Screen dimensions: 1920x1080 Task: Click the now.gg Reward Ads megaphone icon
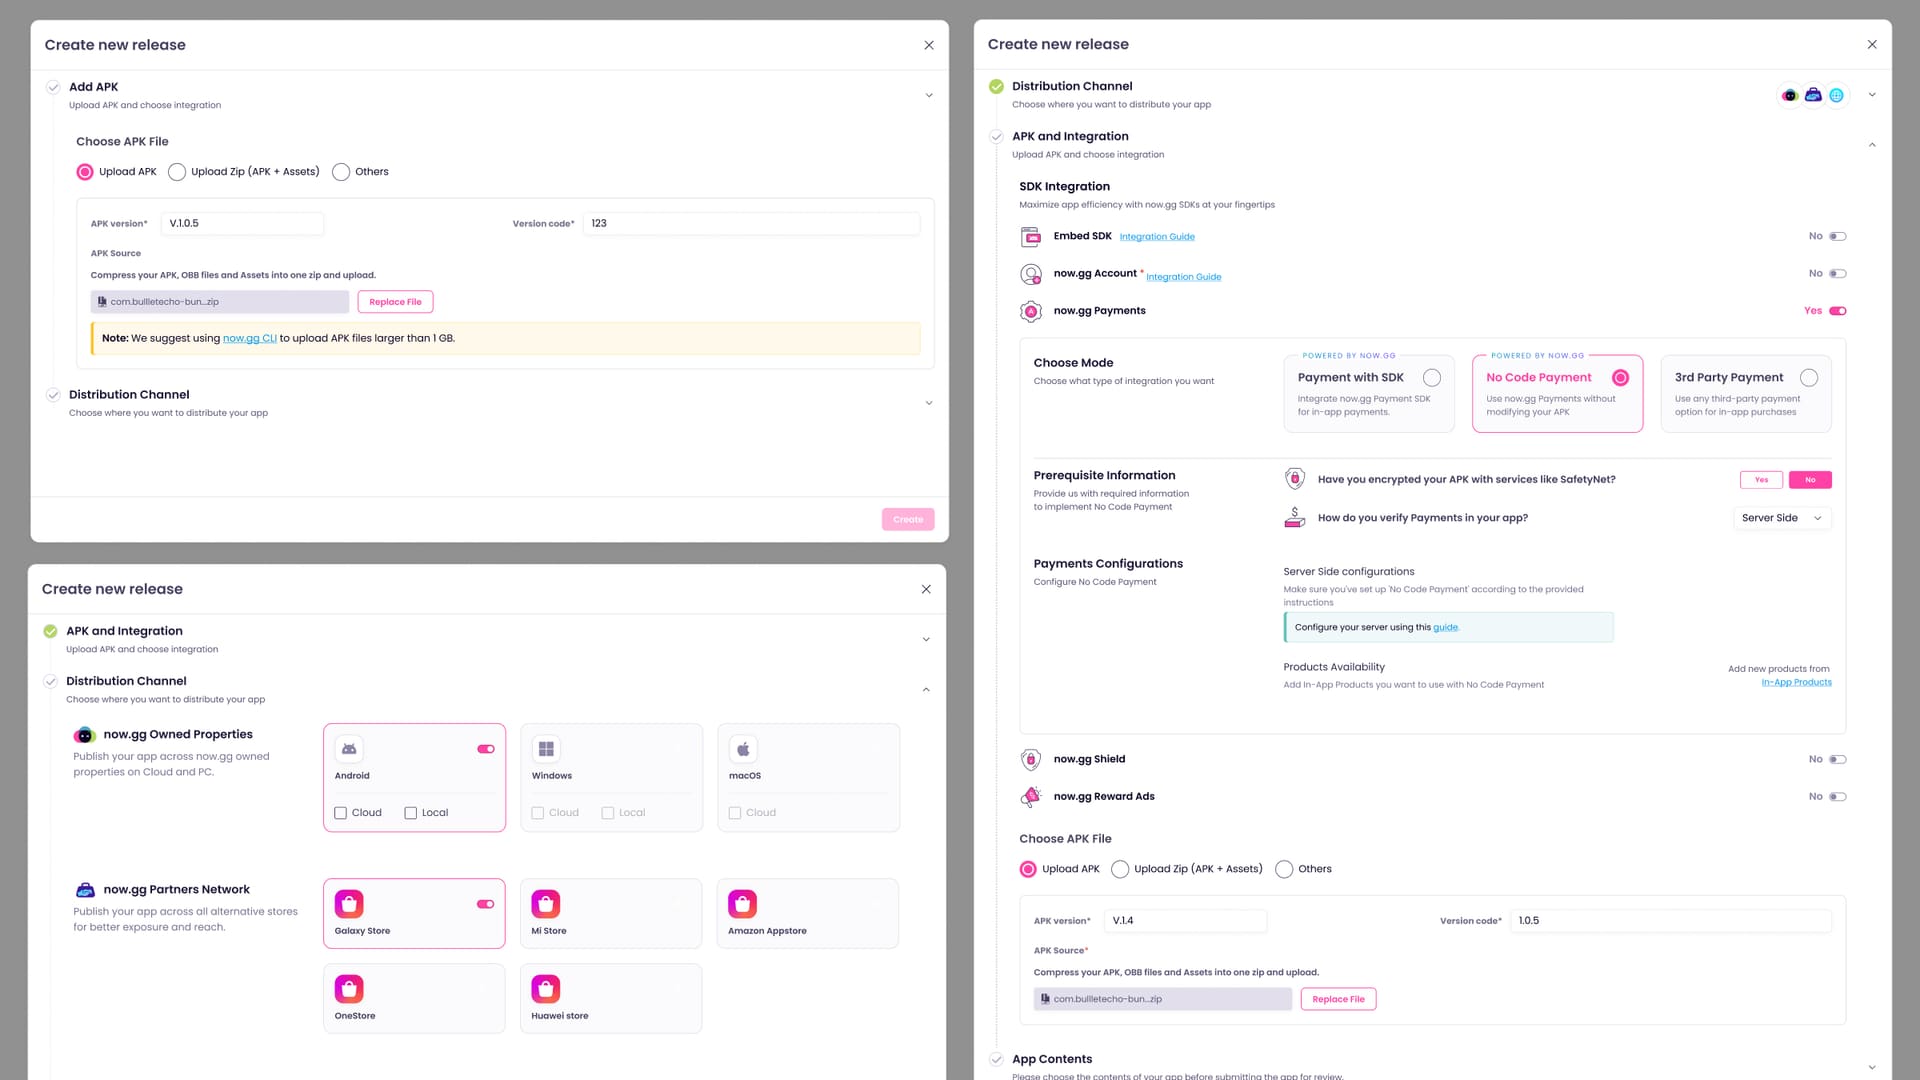click(1031, 797)
